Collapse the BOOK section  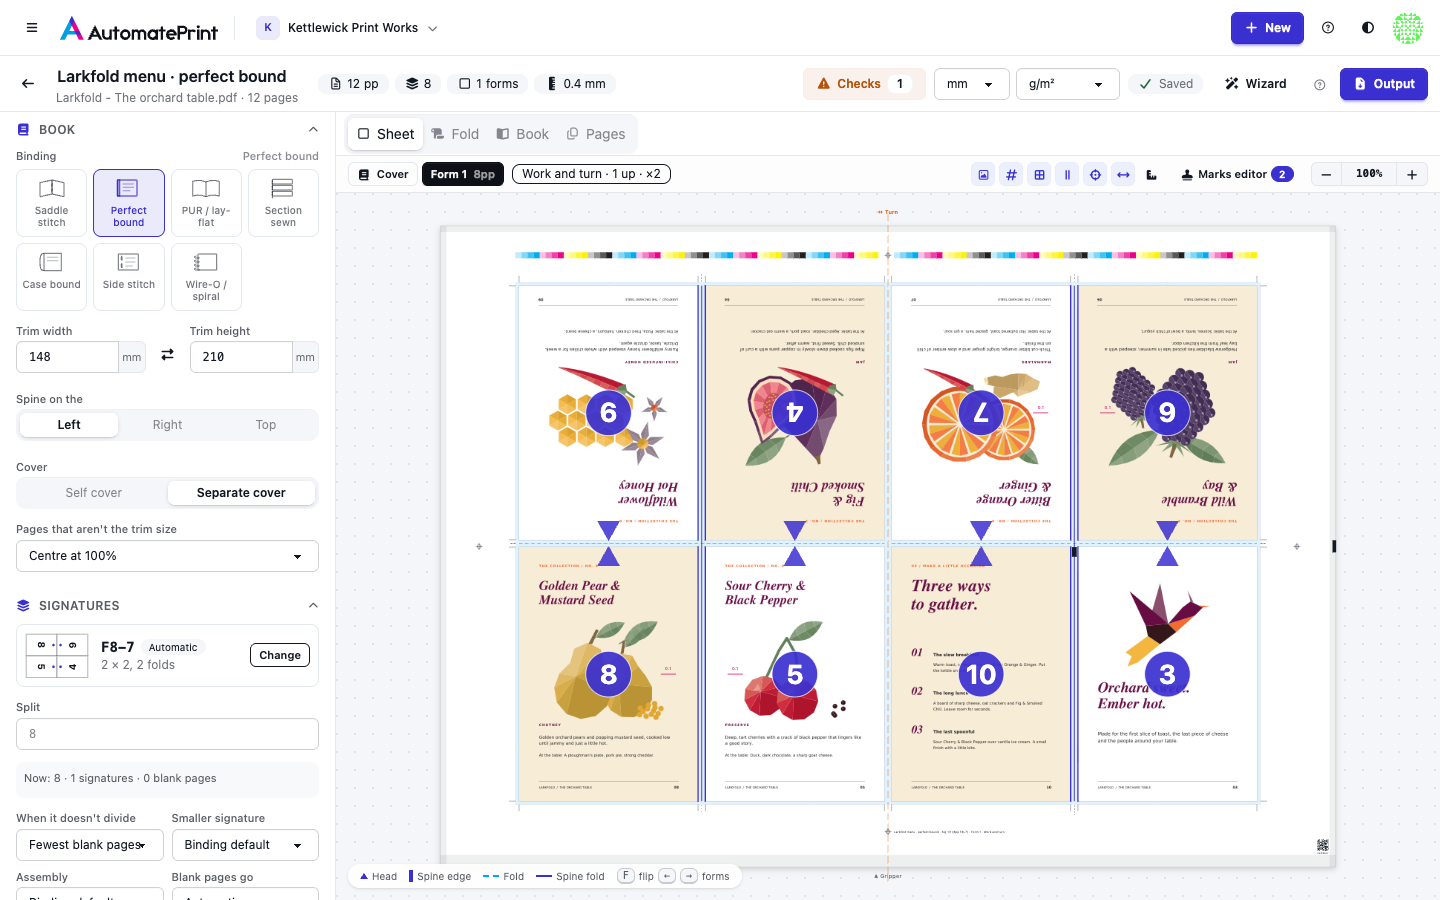click(x=313, y=130)
